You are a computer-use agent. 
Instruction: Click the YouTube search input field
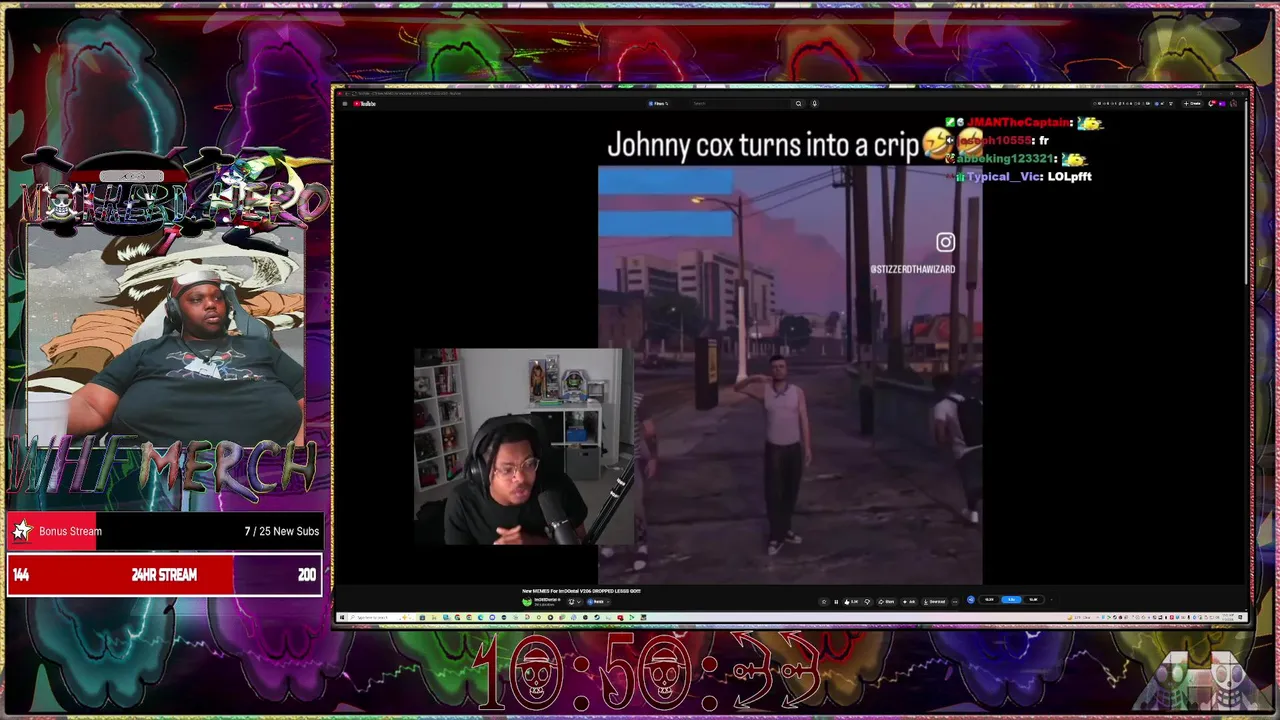tap(740, 103)
